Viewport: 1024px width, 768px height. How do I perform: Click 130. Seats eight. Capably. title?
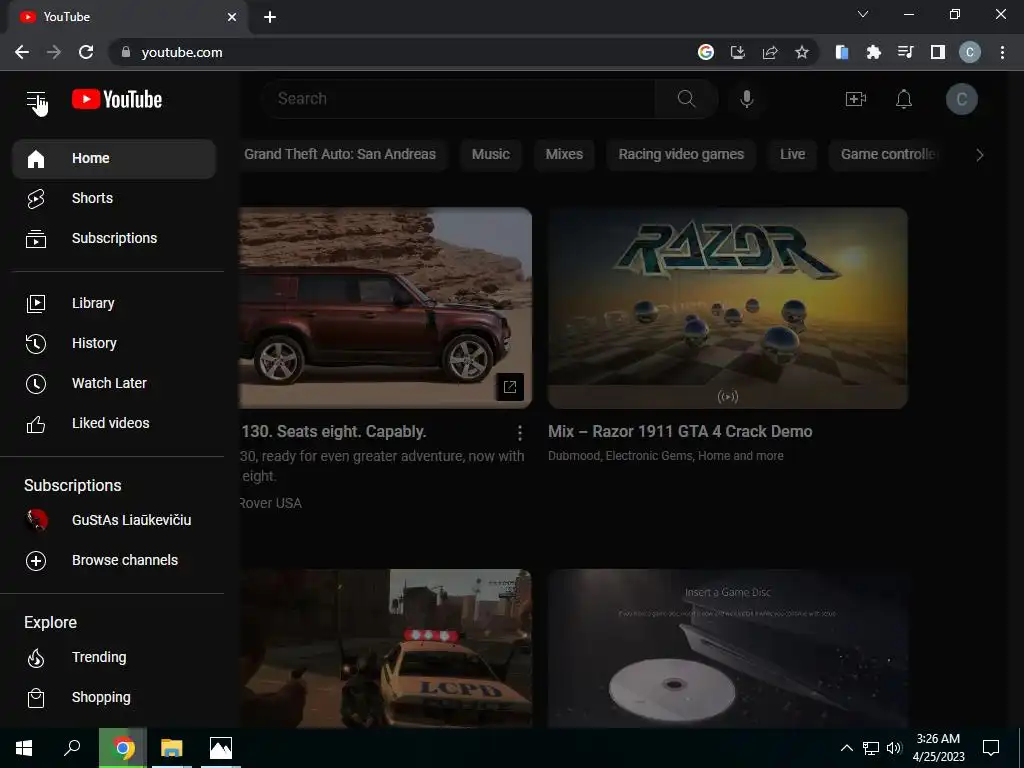click(x=334, y=432)
